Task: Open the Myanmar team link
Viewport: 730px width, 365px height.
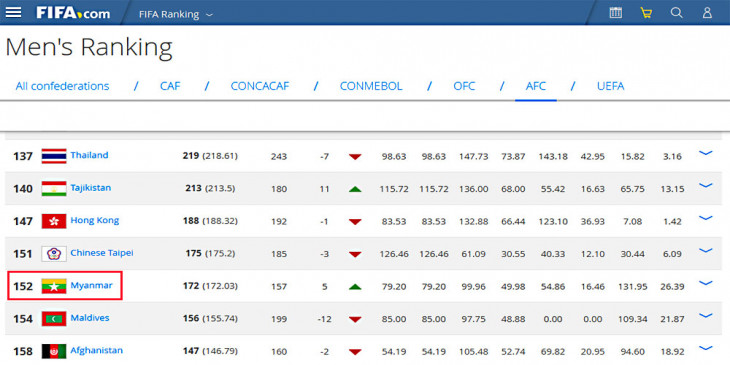Action: click(91, 285)
